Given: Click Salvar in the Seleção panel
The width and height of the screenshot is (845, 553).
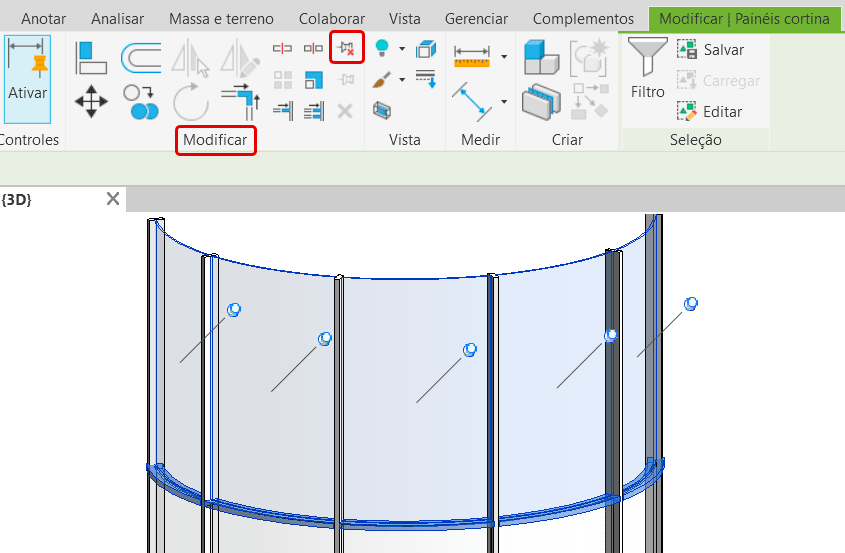Looking at the screenshot, I should click(x=711, y=49).
